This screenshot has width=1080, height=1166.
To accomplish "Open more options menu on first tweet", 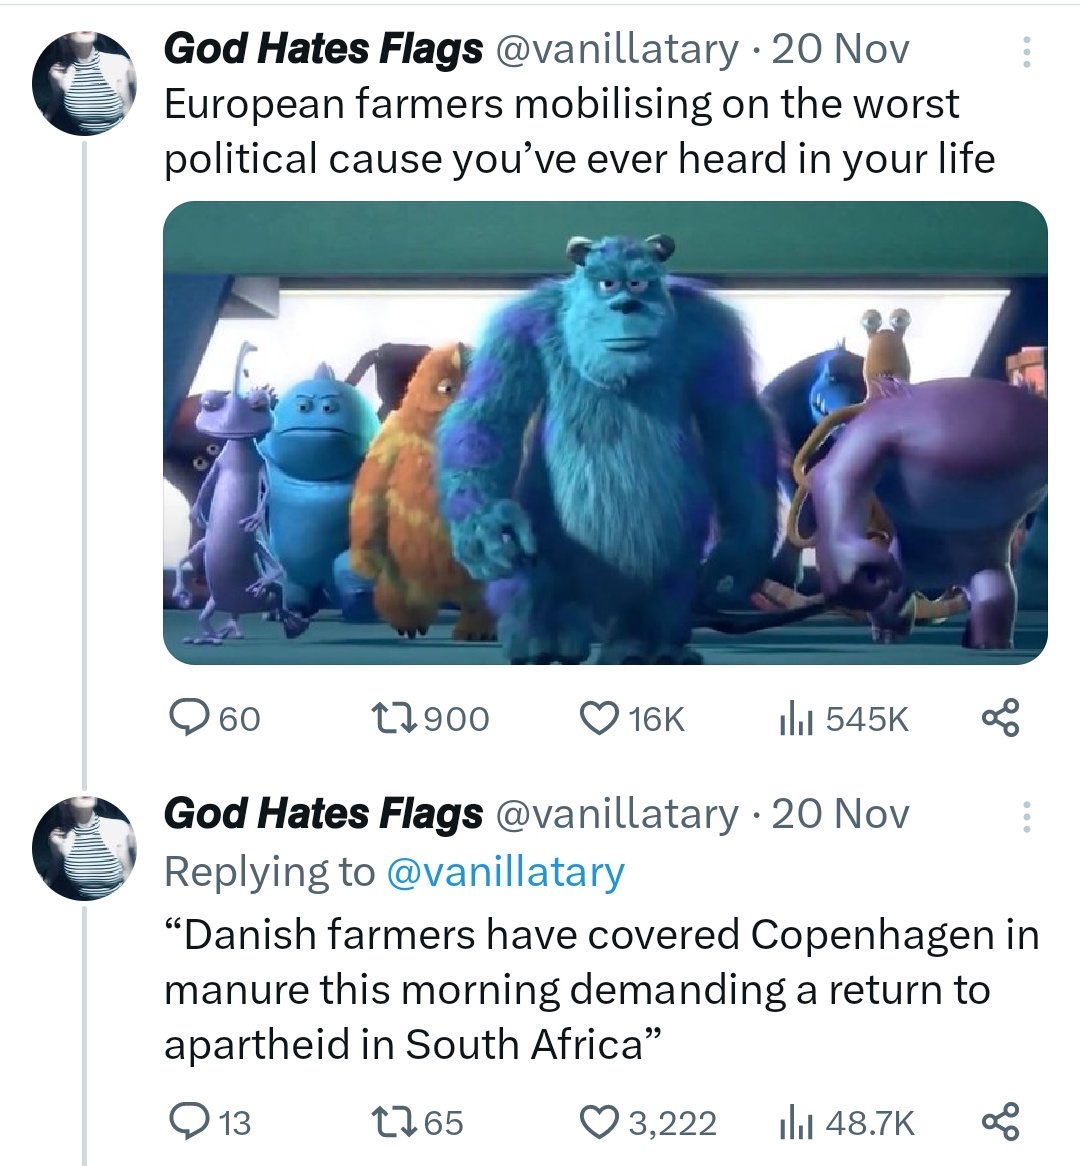I will click(1026, 51).
